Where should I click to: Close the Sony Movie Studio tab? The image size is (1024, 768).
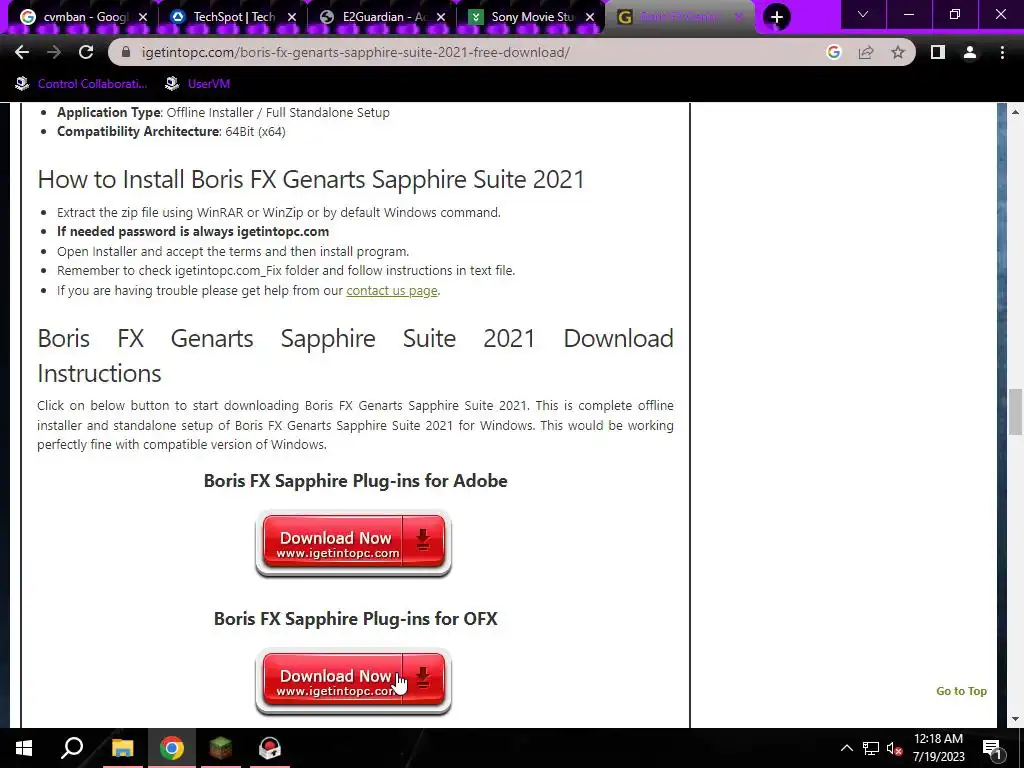pos(590,17)
